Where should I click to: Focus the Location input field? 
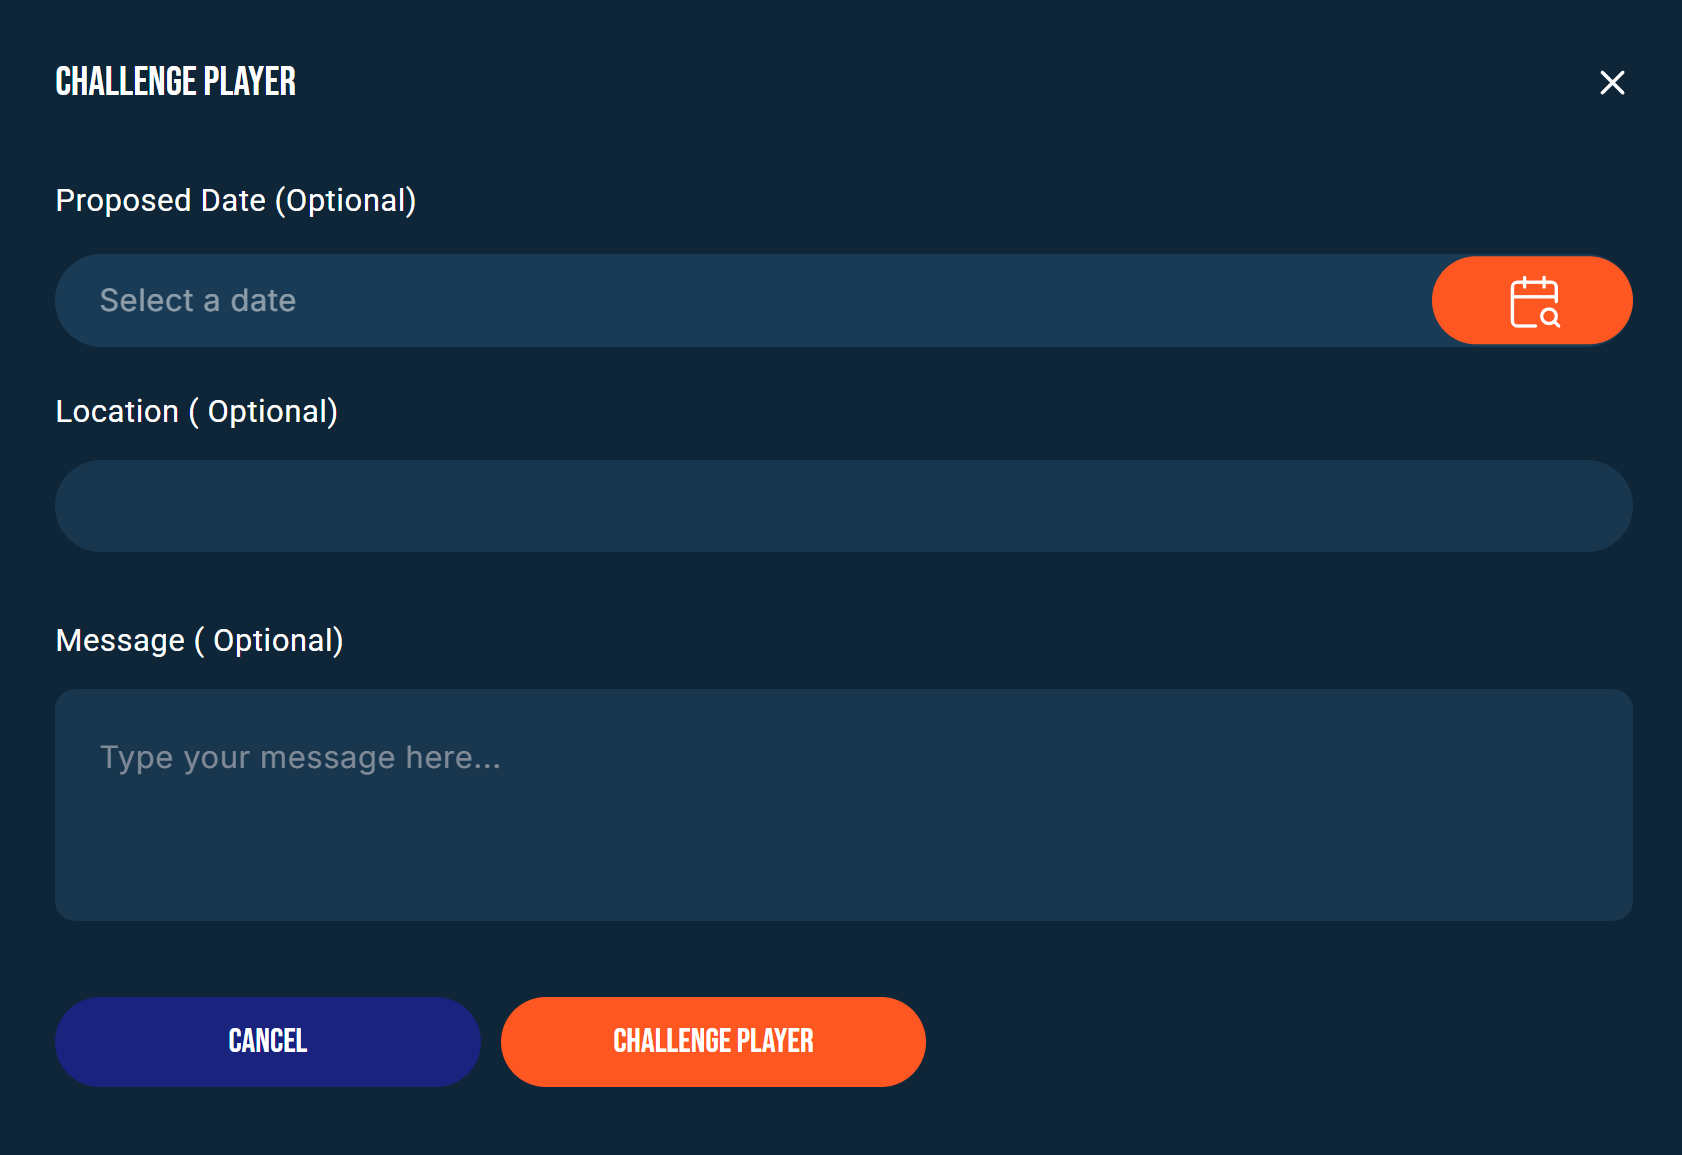point(843,506)
